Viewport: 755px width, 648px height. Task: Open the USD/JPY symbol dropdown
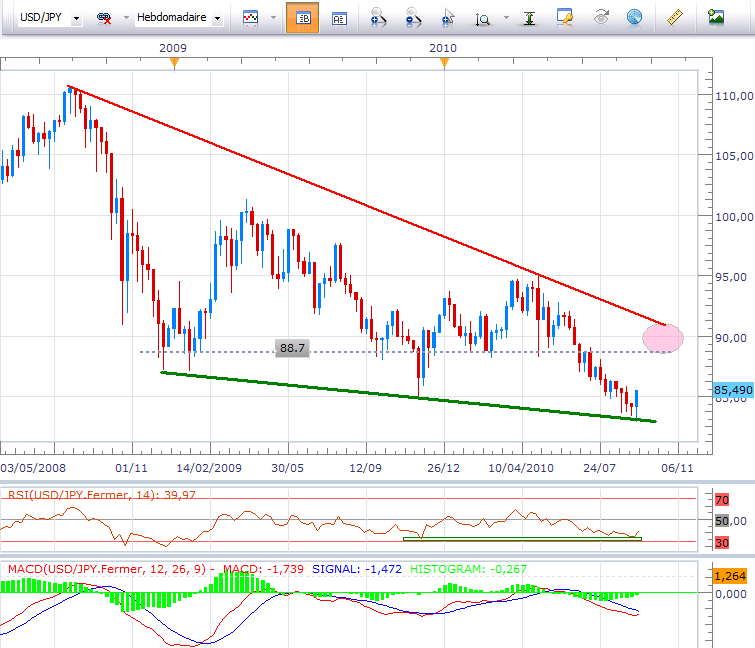tap(77, 18)
